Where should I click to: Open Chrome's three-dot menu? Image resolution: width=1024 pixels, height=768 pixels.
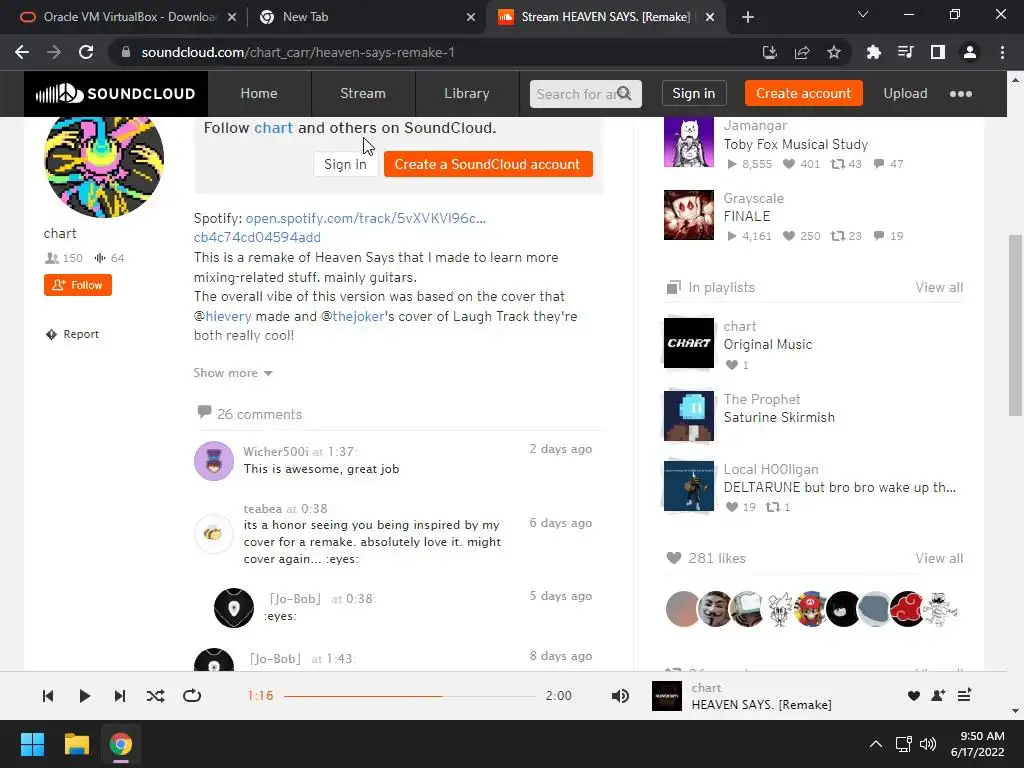(x=1002, y=52)
